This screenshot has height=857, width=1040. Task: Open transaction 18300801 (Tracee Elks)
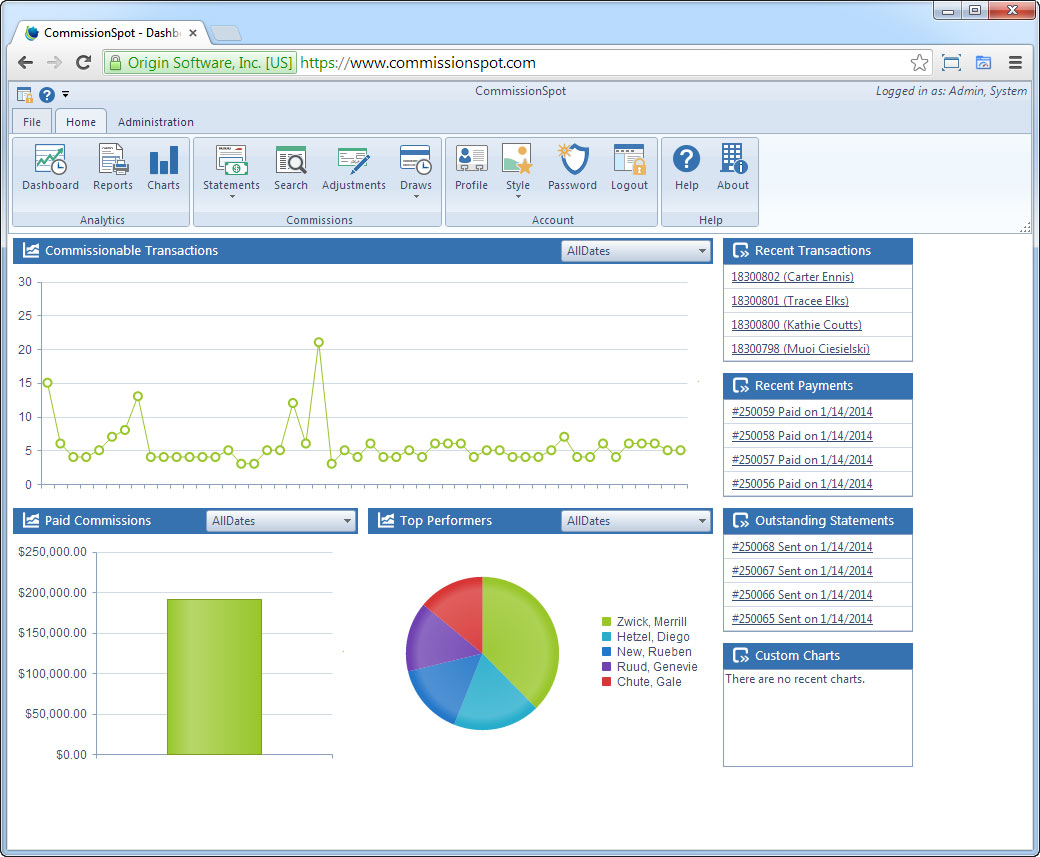[790, 300]
